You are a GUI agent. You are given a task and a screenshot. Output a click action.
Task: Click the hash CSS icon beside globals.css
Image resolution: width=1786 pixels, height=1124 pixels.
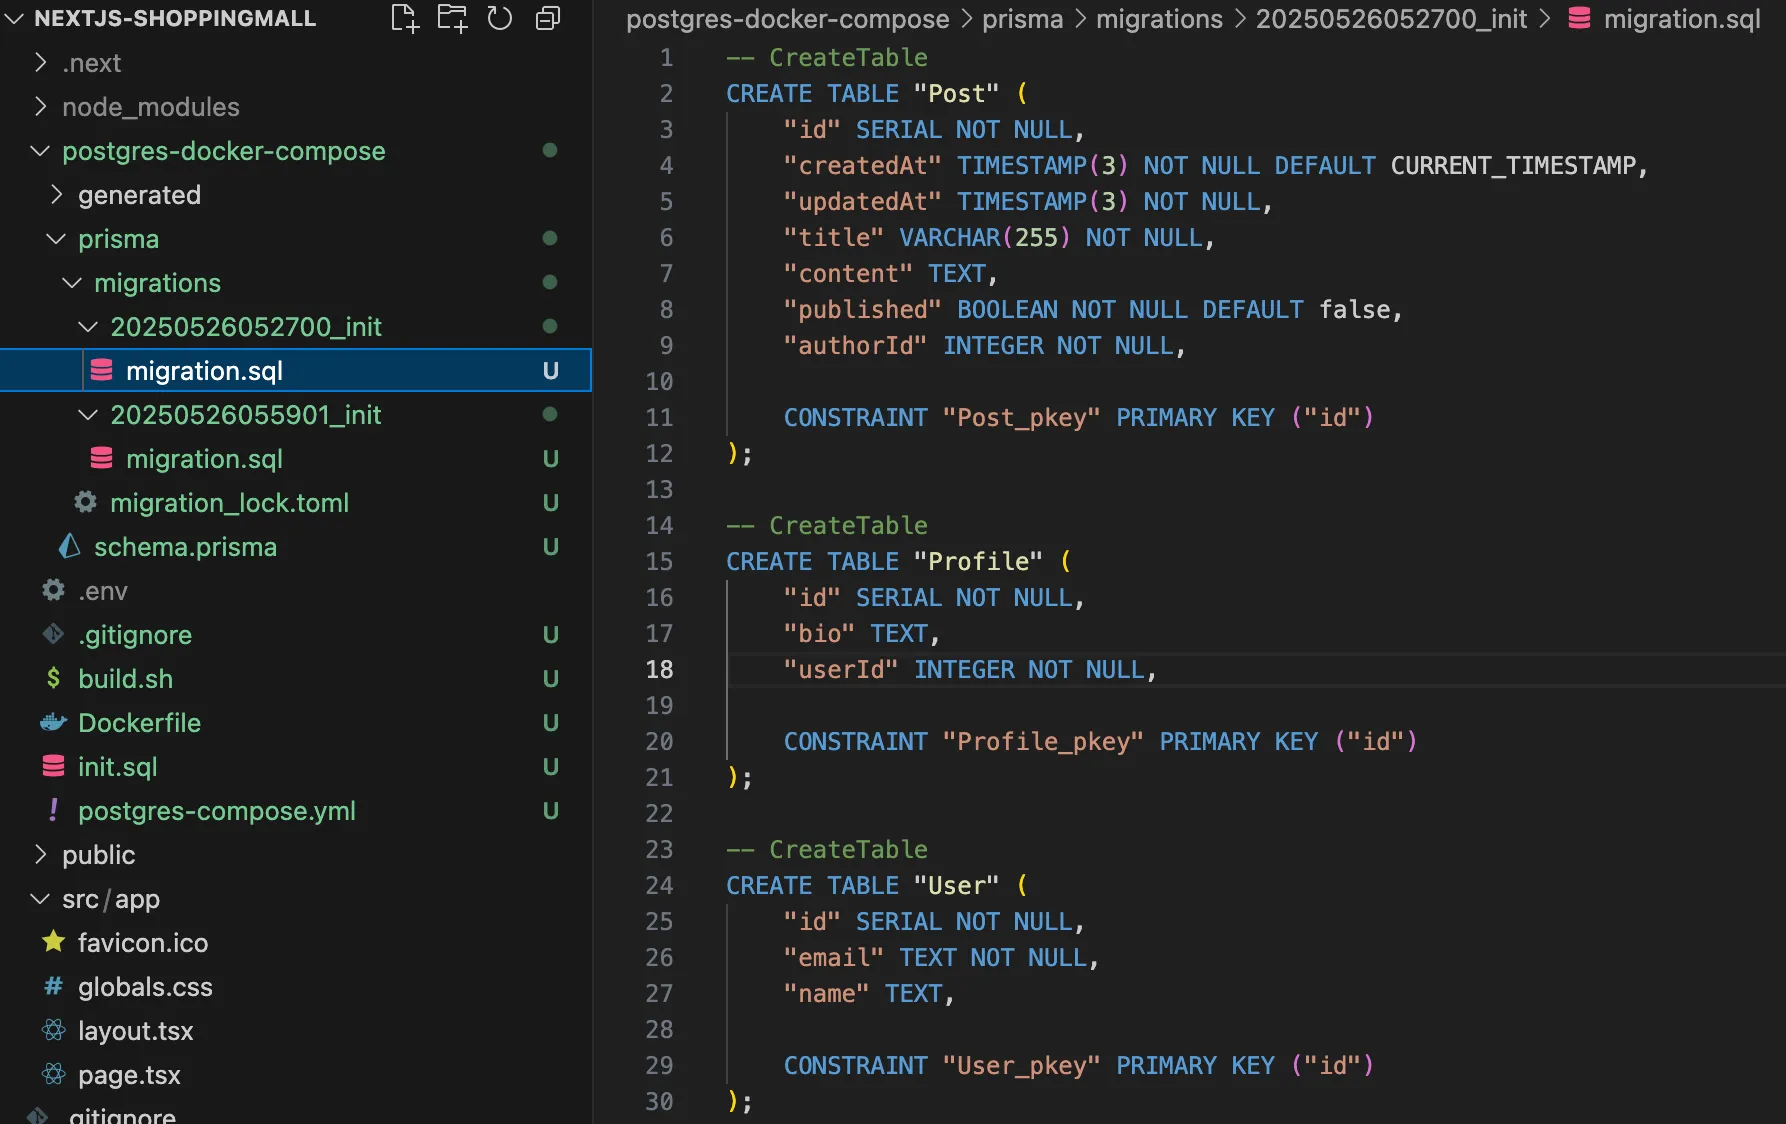53,986
